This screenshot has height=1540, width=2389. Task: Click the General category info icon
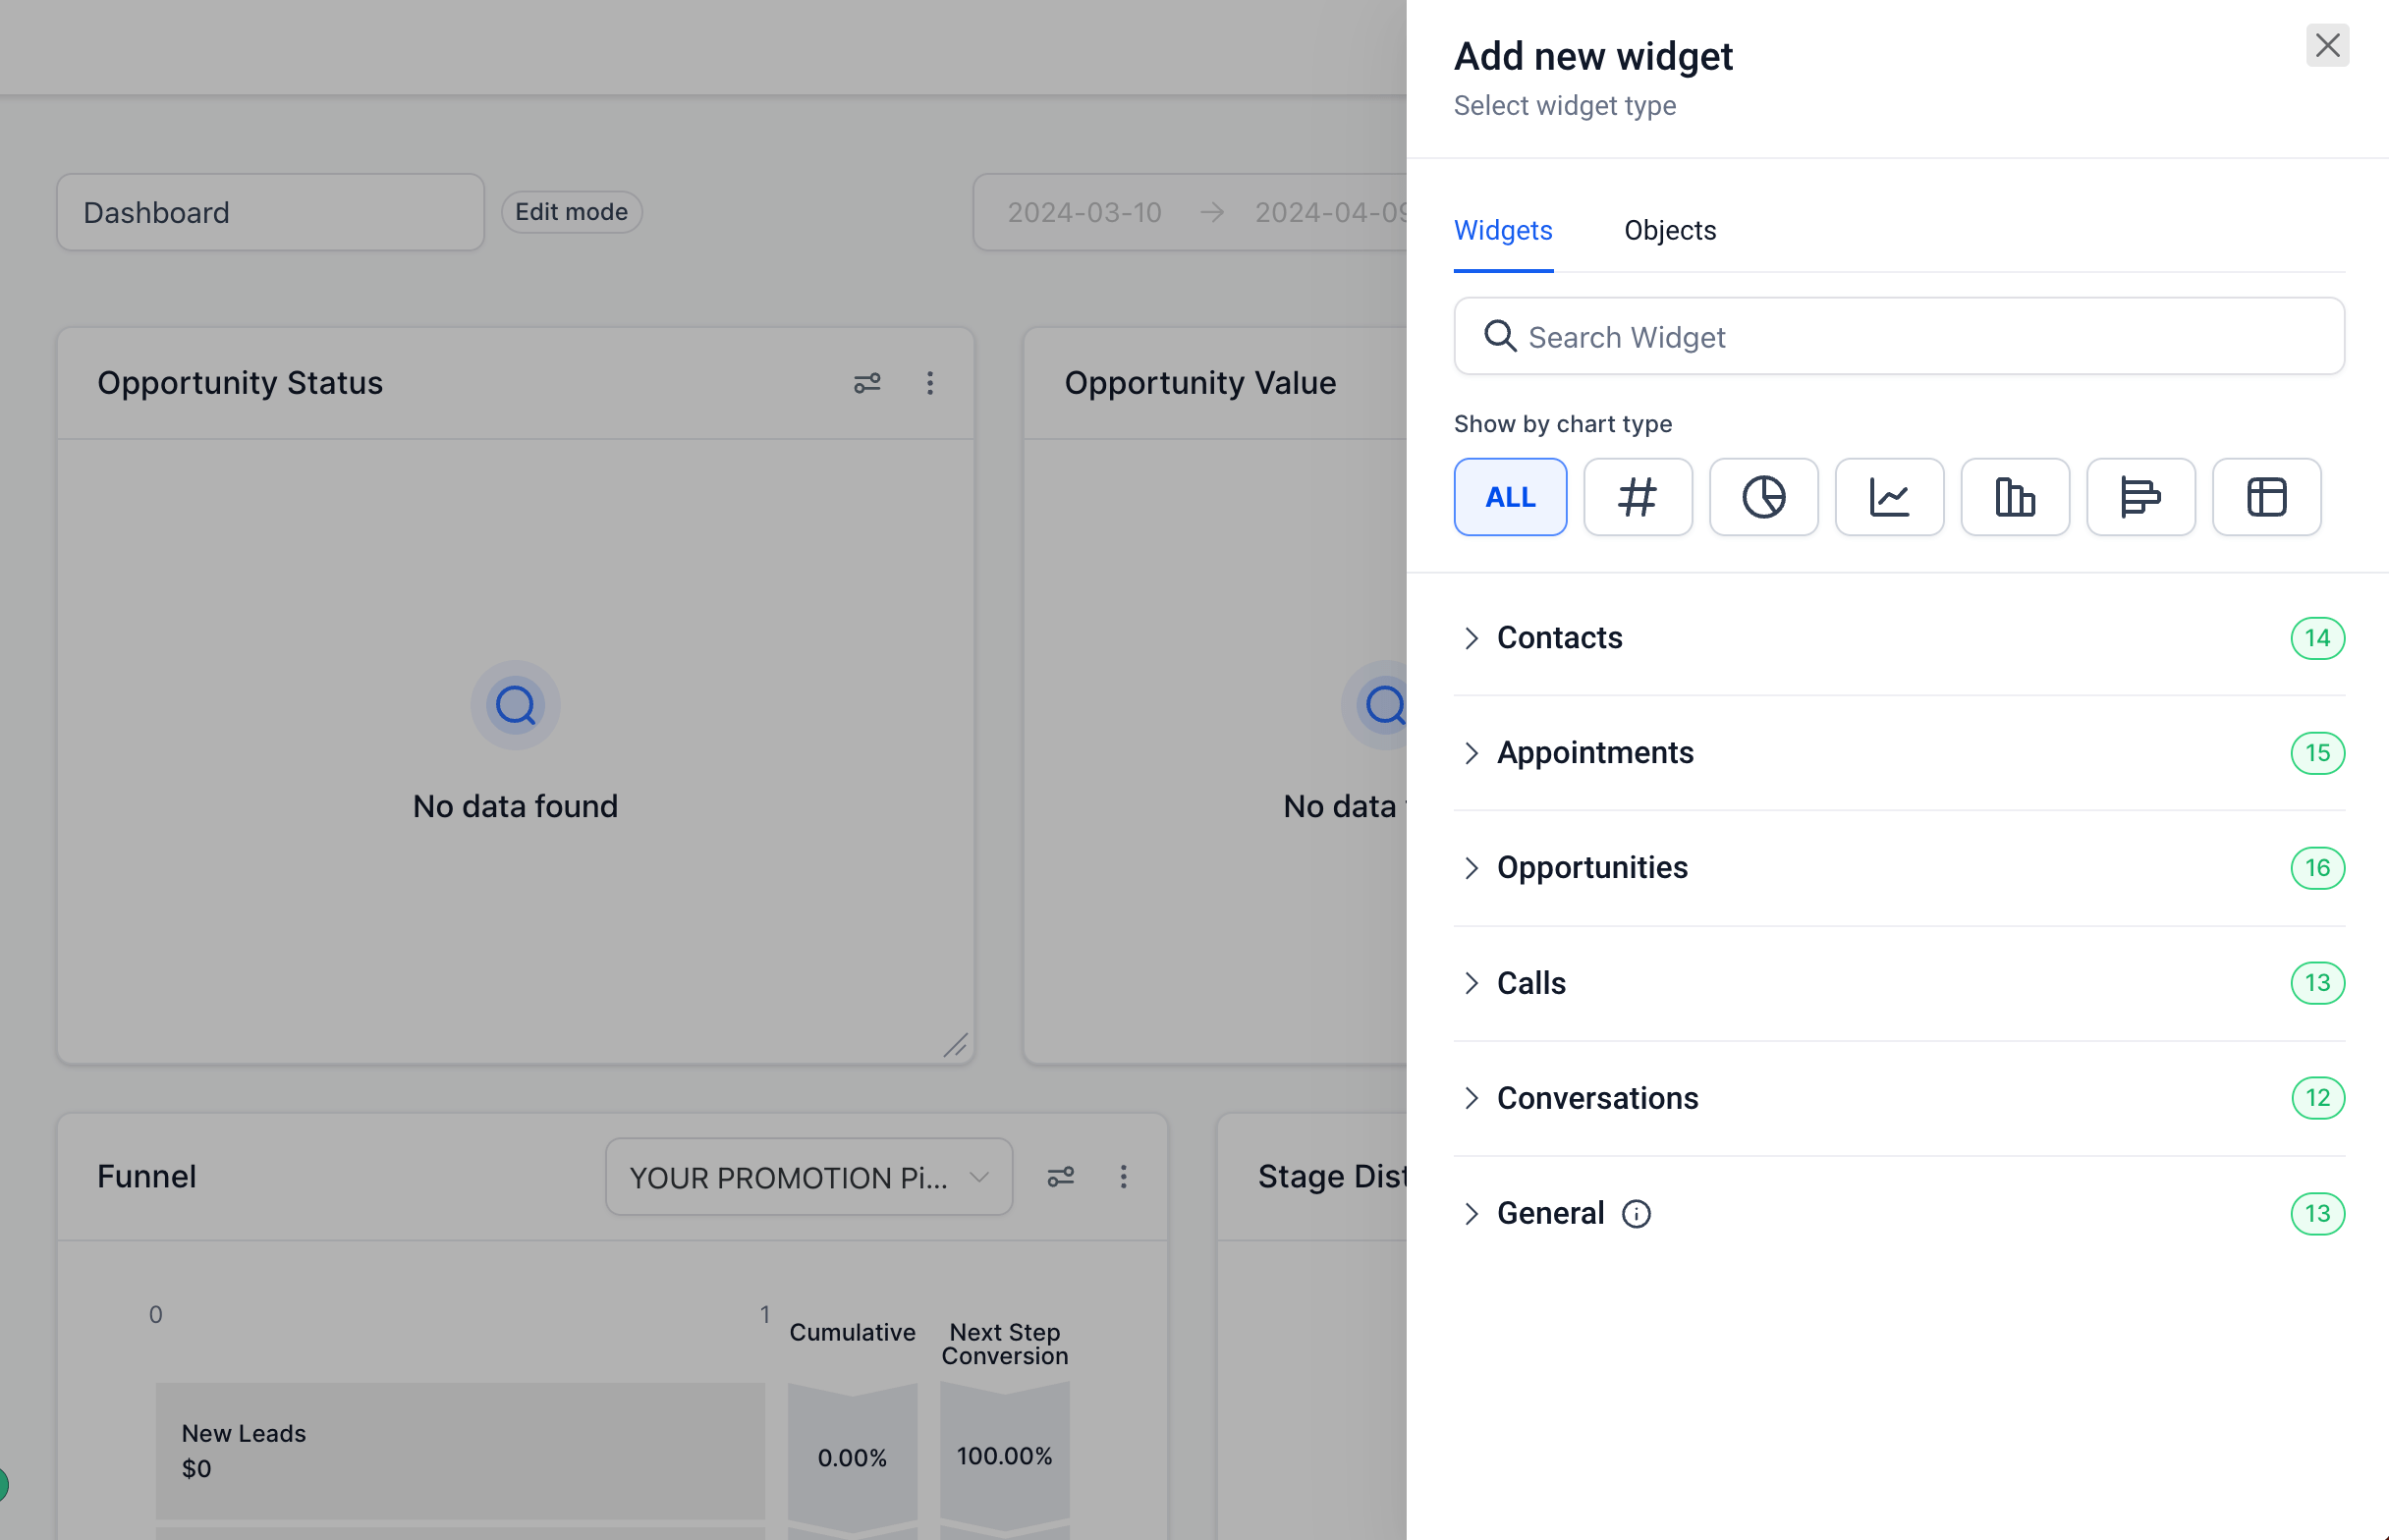pyautogui.click(x=1635, y=1214)
